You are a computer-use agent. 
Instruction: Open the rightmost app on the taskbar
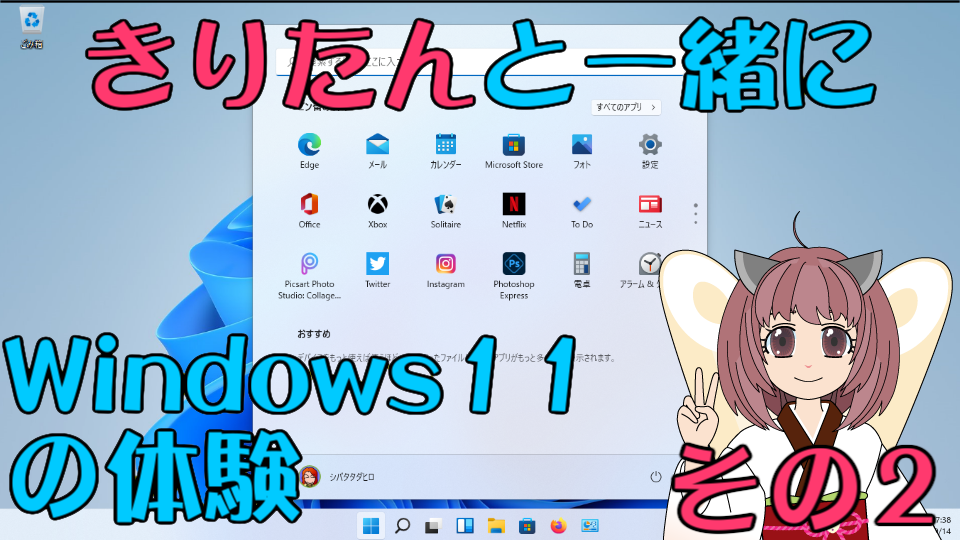[590, 525]
